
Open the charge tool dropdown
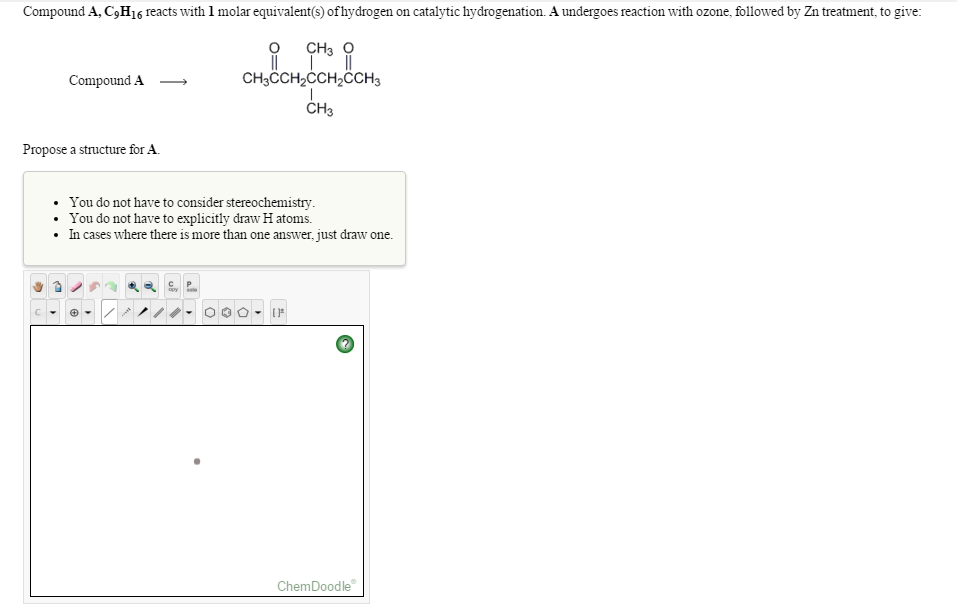pos(88,311)
